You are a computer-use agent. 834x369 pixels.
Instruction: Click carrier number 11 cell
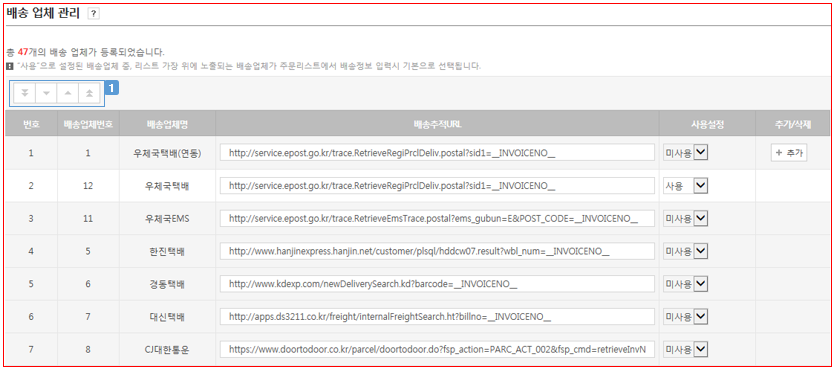click(x=88, y=219)
